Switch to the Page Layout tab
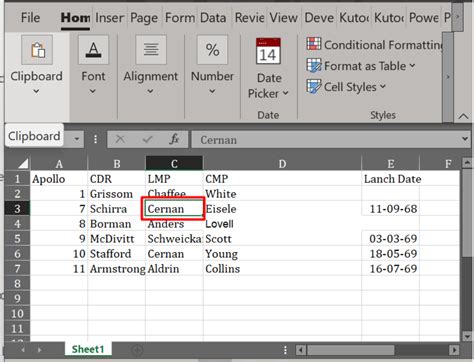 144,18
